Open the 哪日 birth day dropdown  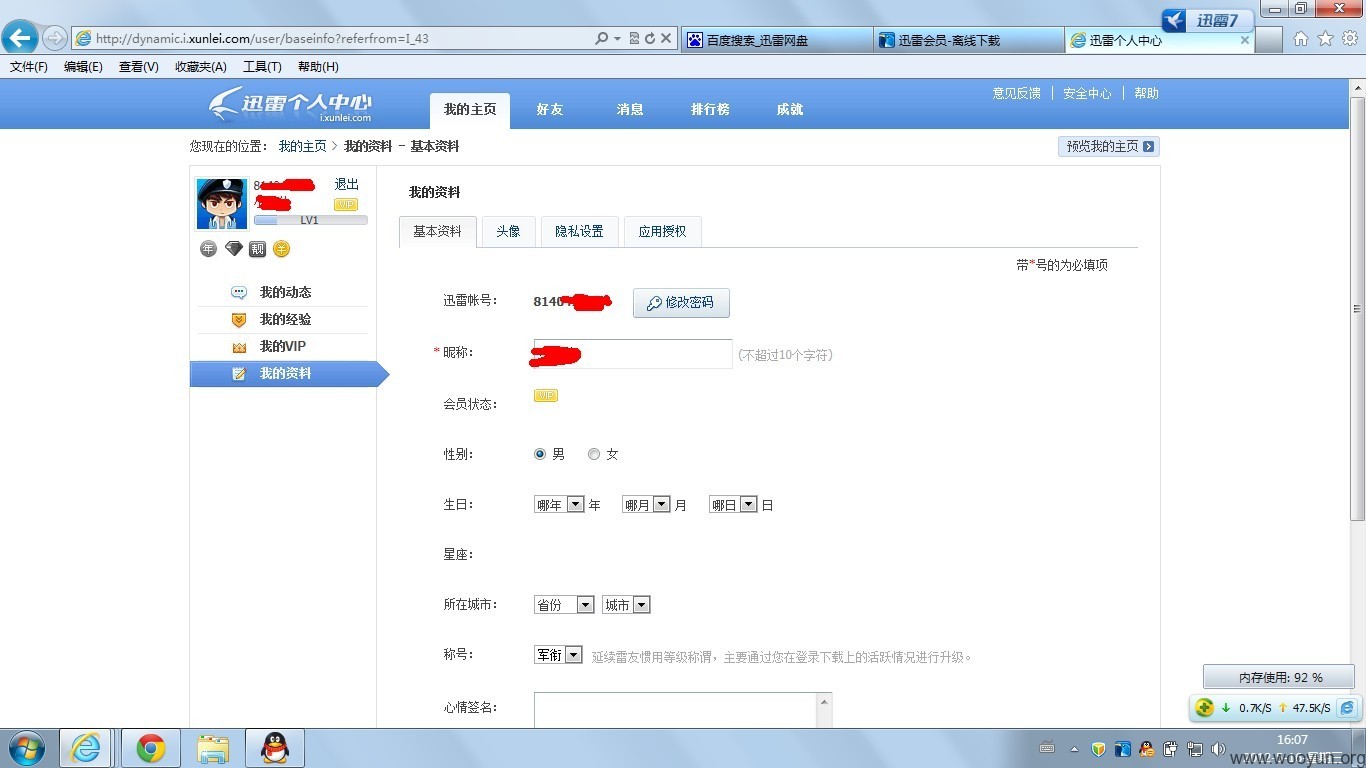pos(733,505)
